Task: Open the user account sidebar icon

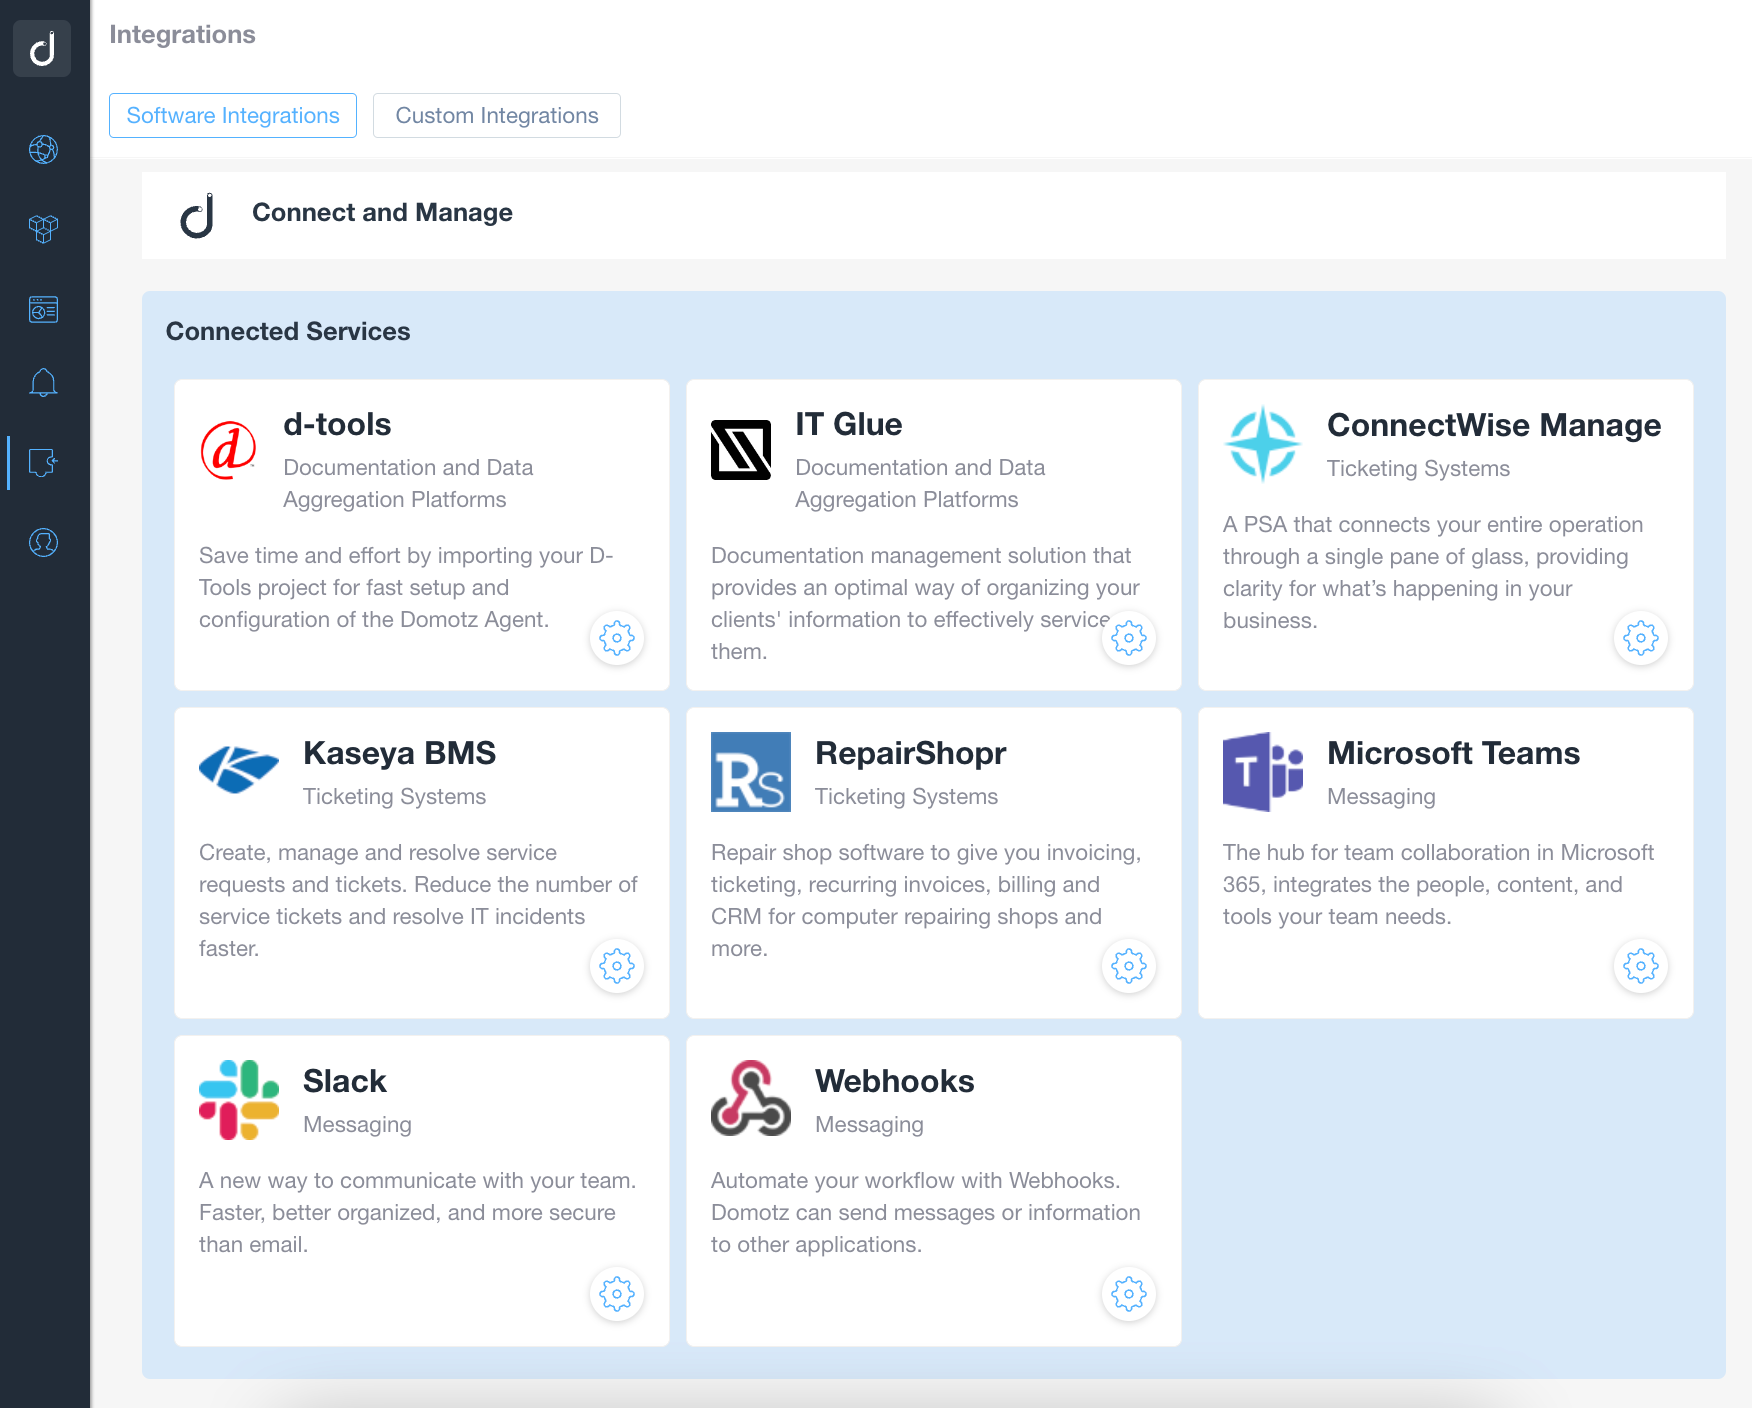Action: (x=43, y=543)
